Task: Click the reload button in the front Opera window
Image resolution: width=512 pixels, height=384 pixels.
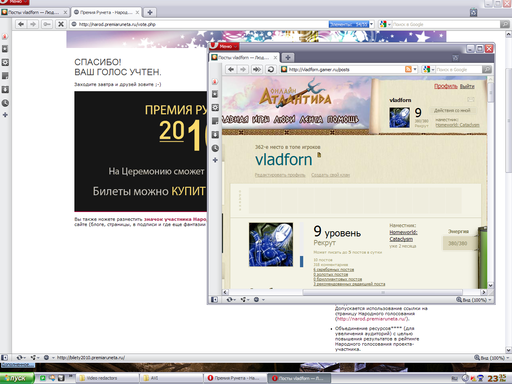Action: coord(271,69)
